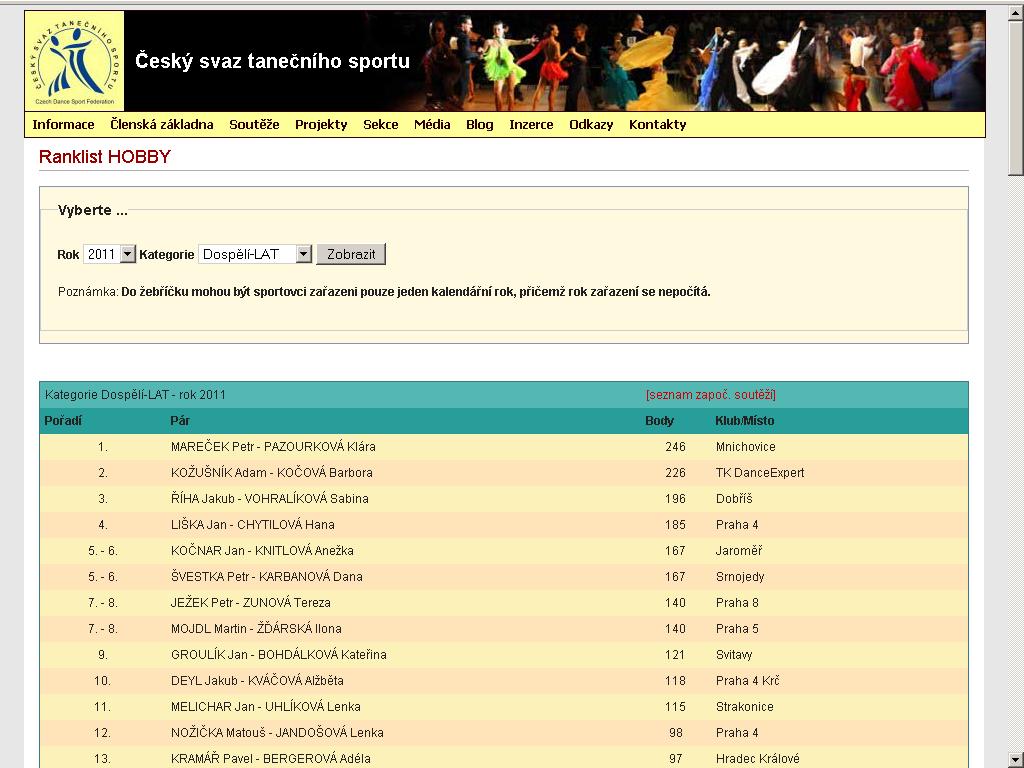Select KOŽUŠNÍK Adam - KOČOVÁ Barbora row
The image size is (1024, 768).
pos(504,473)
